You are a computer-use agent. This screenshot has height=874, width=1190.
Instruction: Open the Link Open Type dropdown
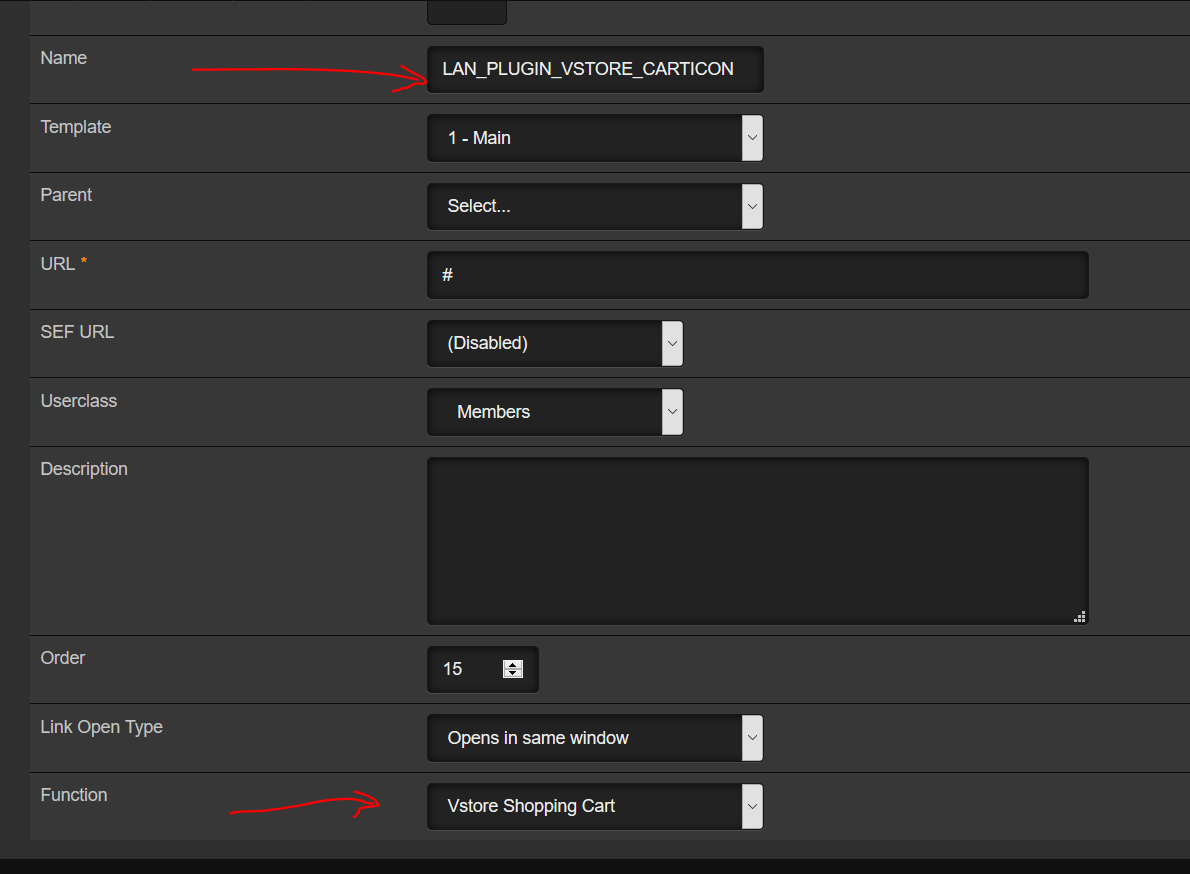coord(595,738)
